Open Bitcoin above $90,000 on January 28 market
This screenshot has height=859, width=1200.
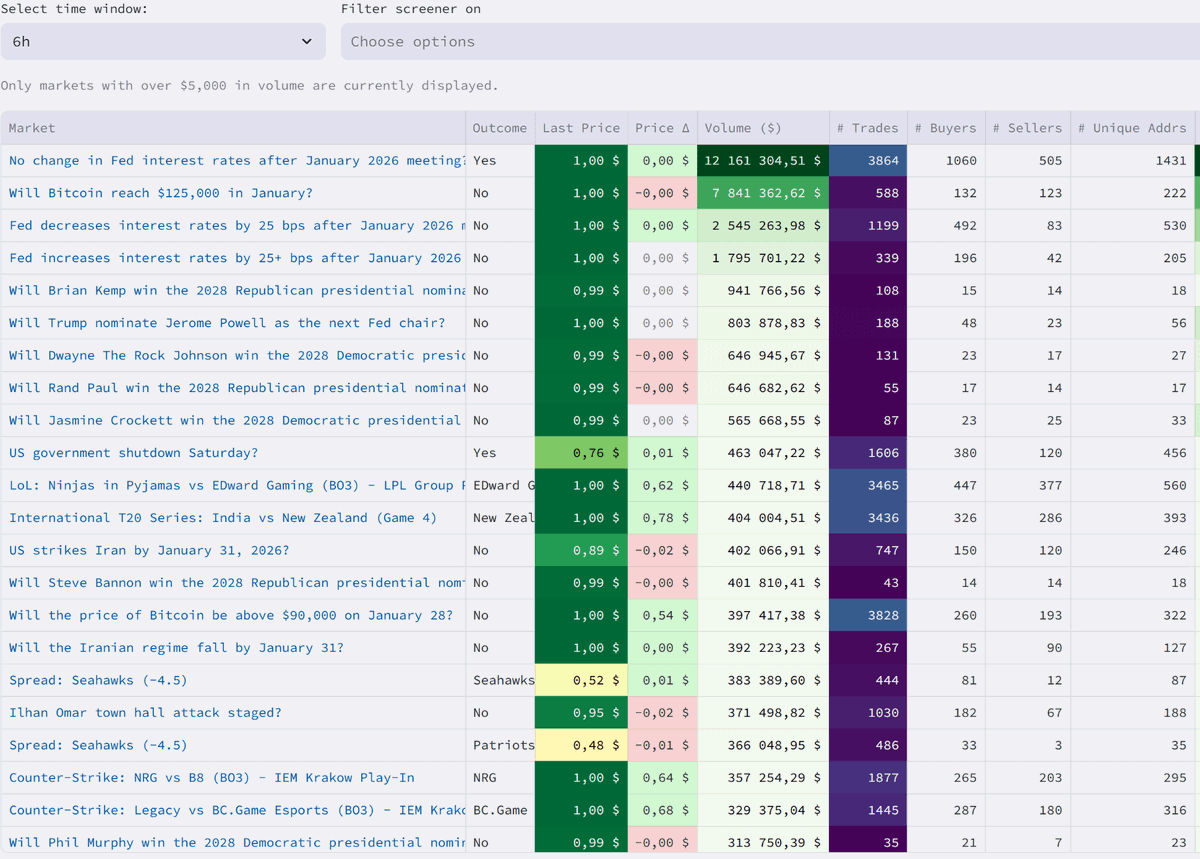click(231, 616)
